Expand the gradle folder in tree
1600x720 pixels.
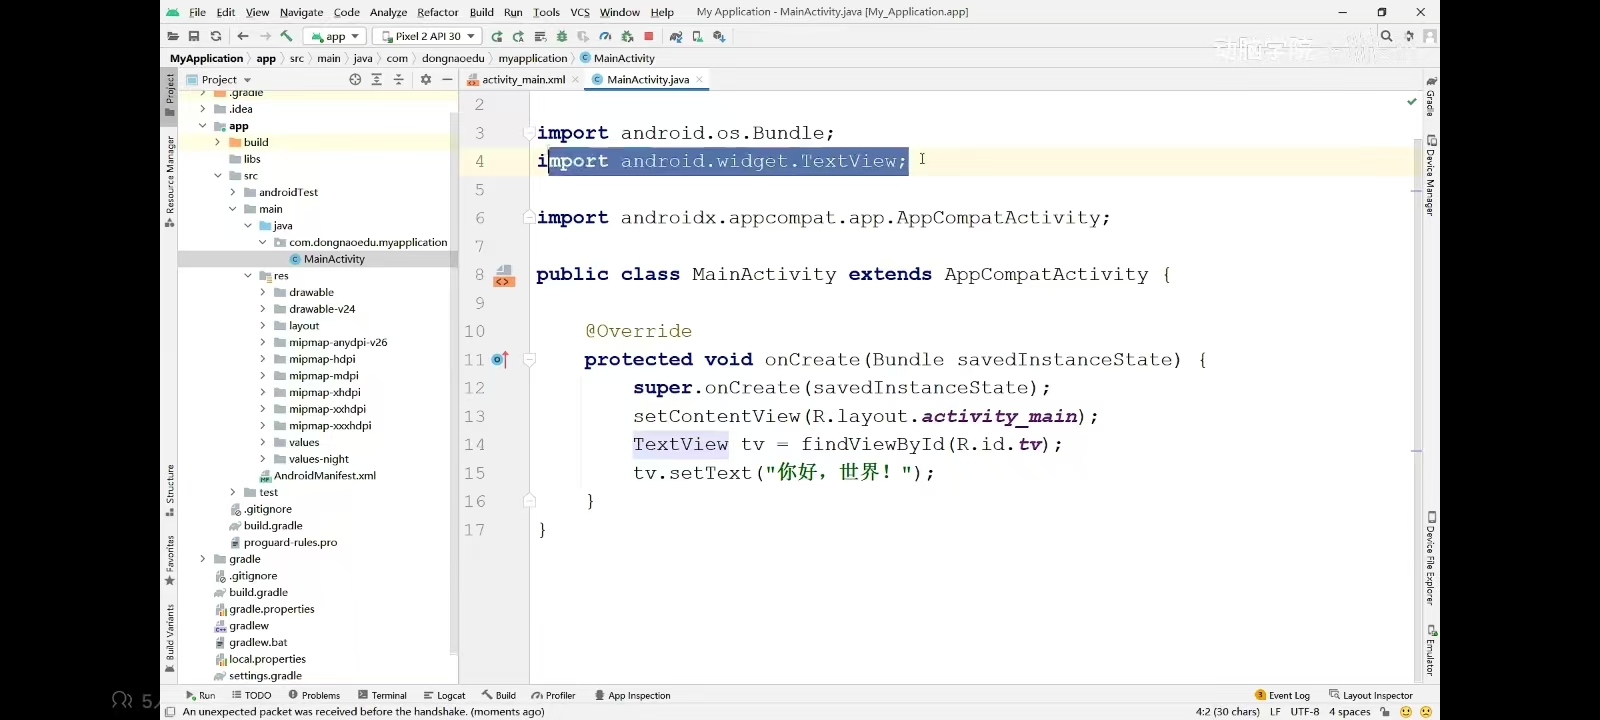pyautogui.click(x=203, y=559)
